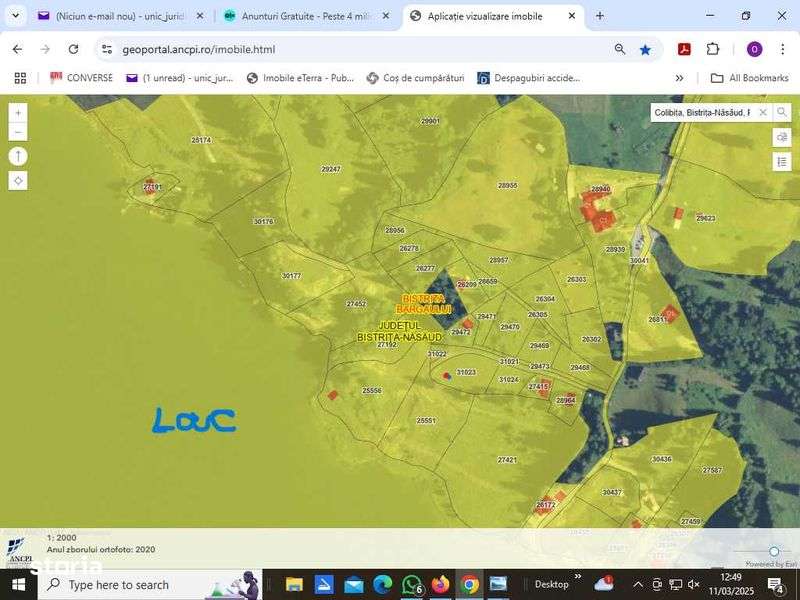This screenshot has width=800, height=600.
Task: Select parcel 27421 on the map
Action: click(507, 460)
